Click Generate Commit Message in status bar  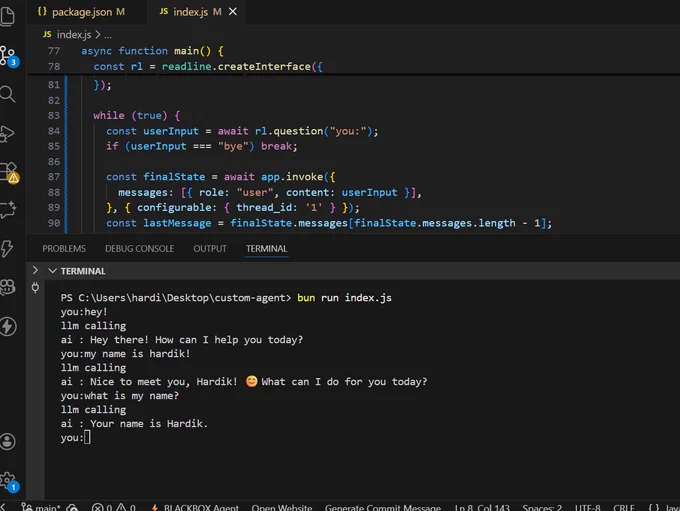[382, 508]
